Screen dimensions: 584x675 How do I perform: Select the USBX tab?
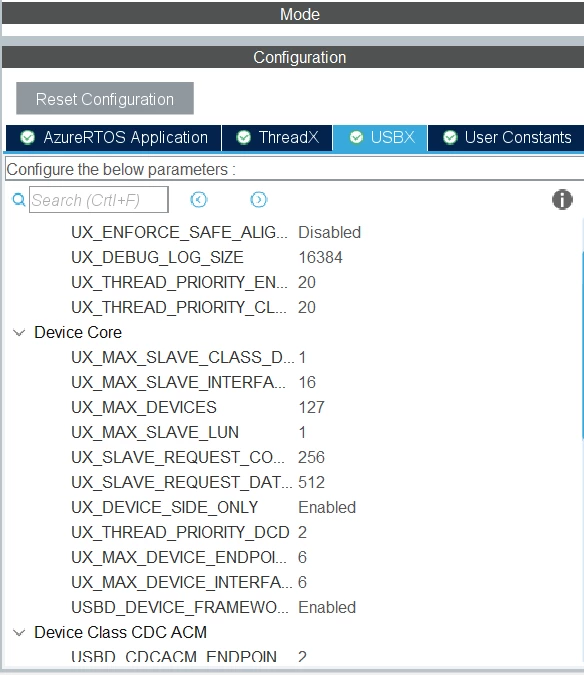tap(380, 138)
